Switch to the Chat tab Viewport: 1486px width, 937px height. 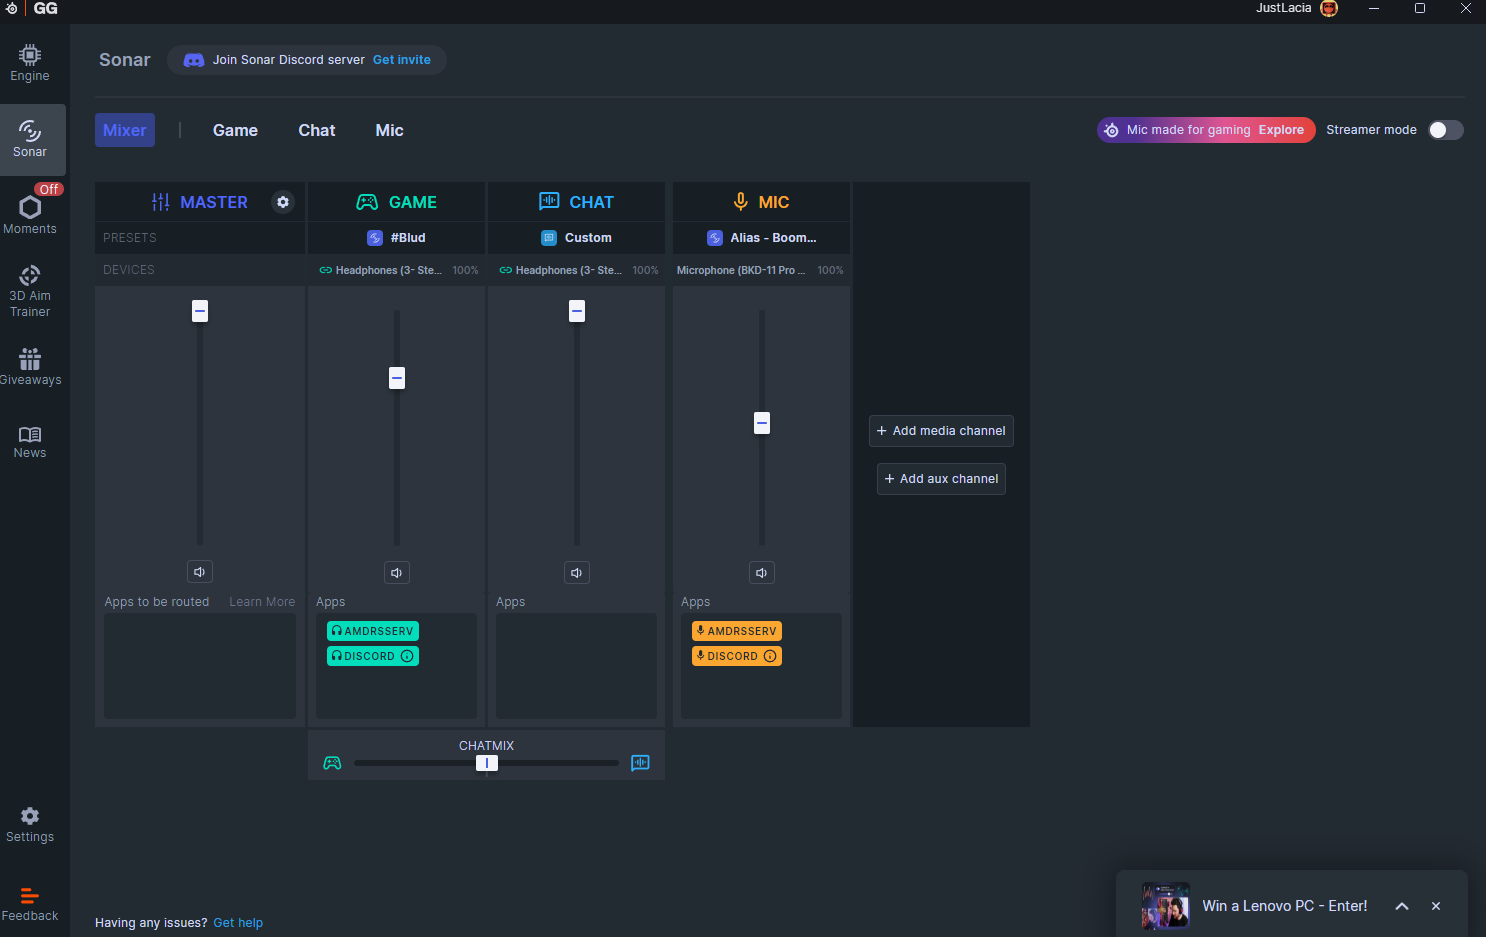click(317, 130)
